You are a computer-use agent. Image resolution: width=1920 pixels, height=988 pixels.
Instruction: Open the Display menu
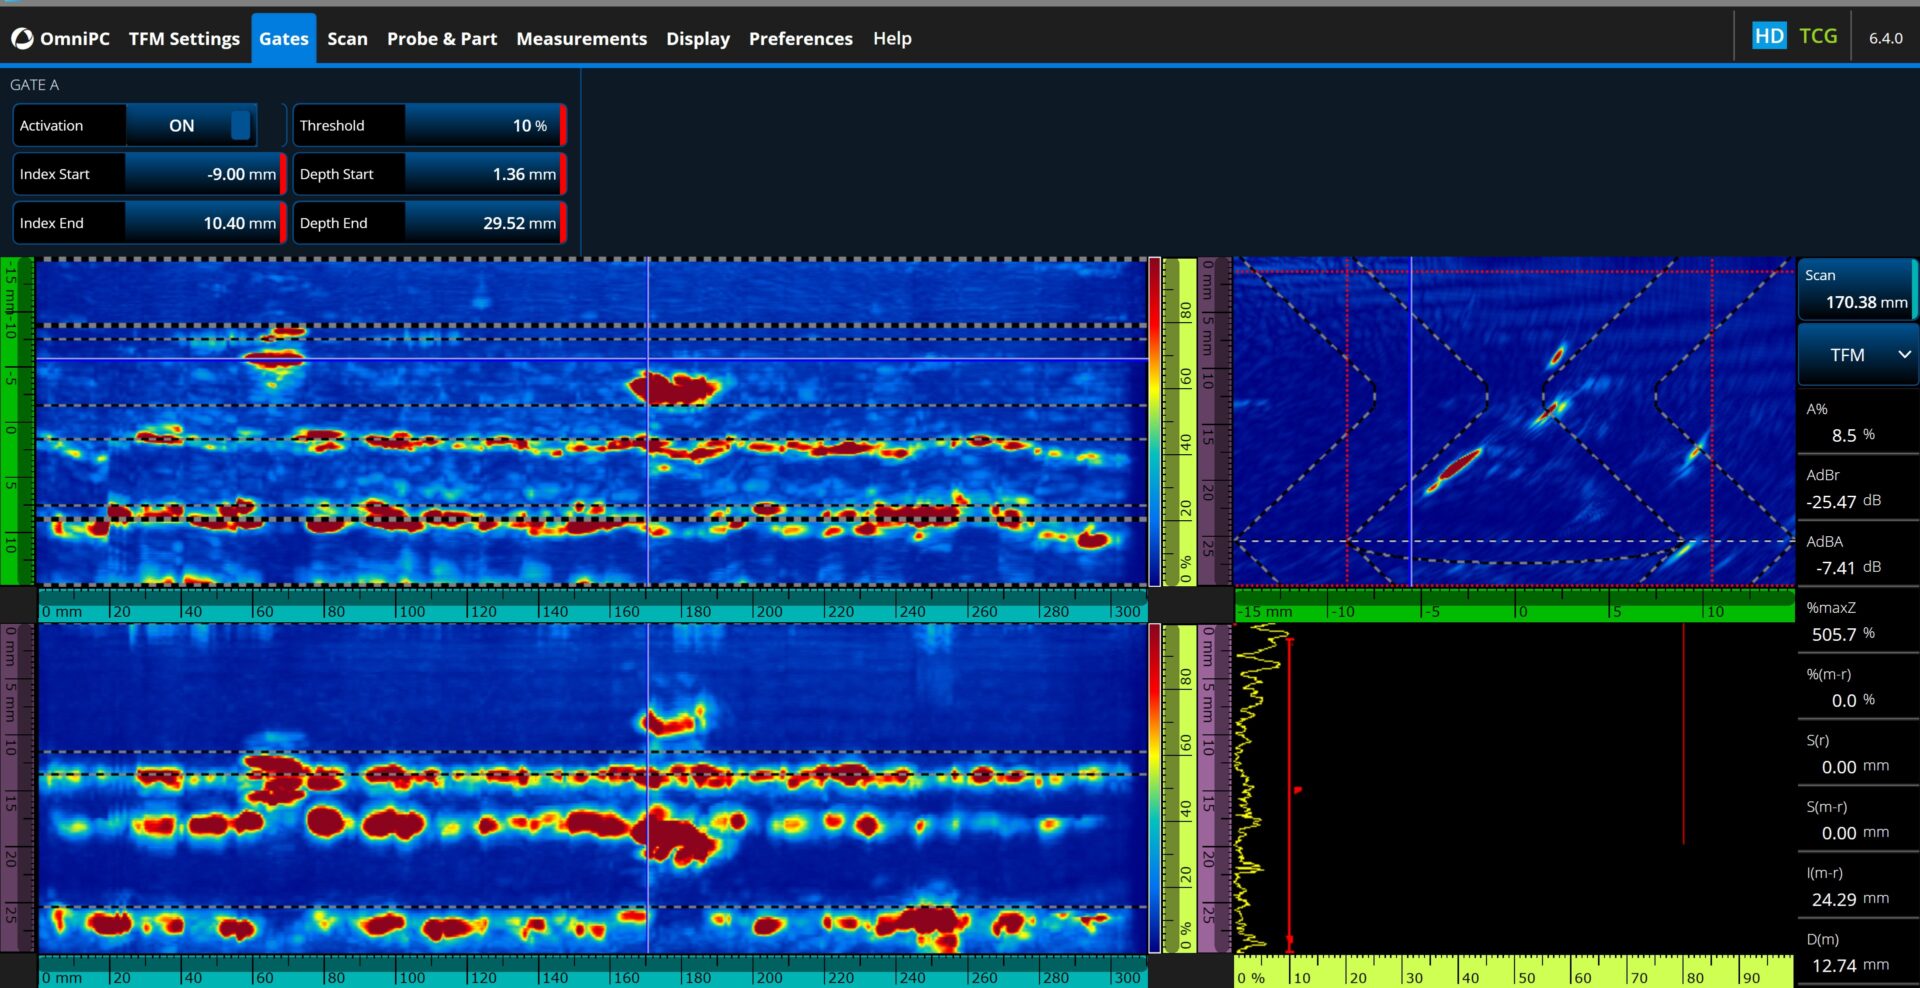(697, 39)
